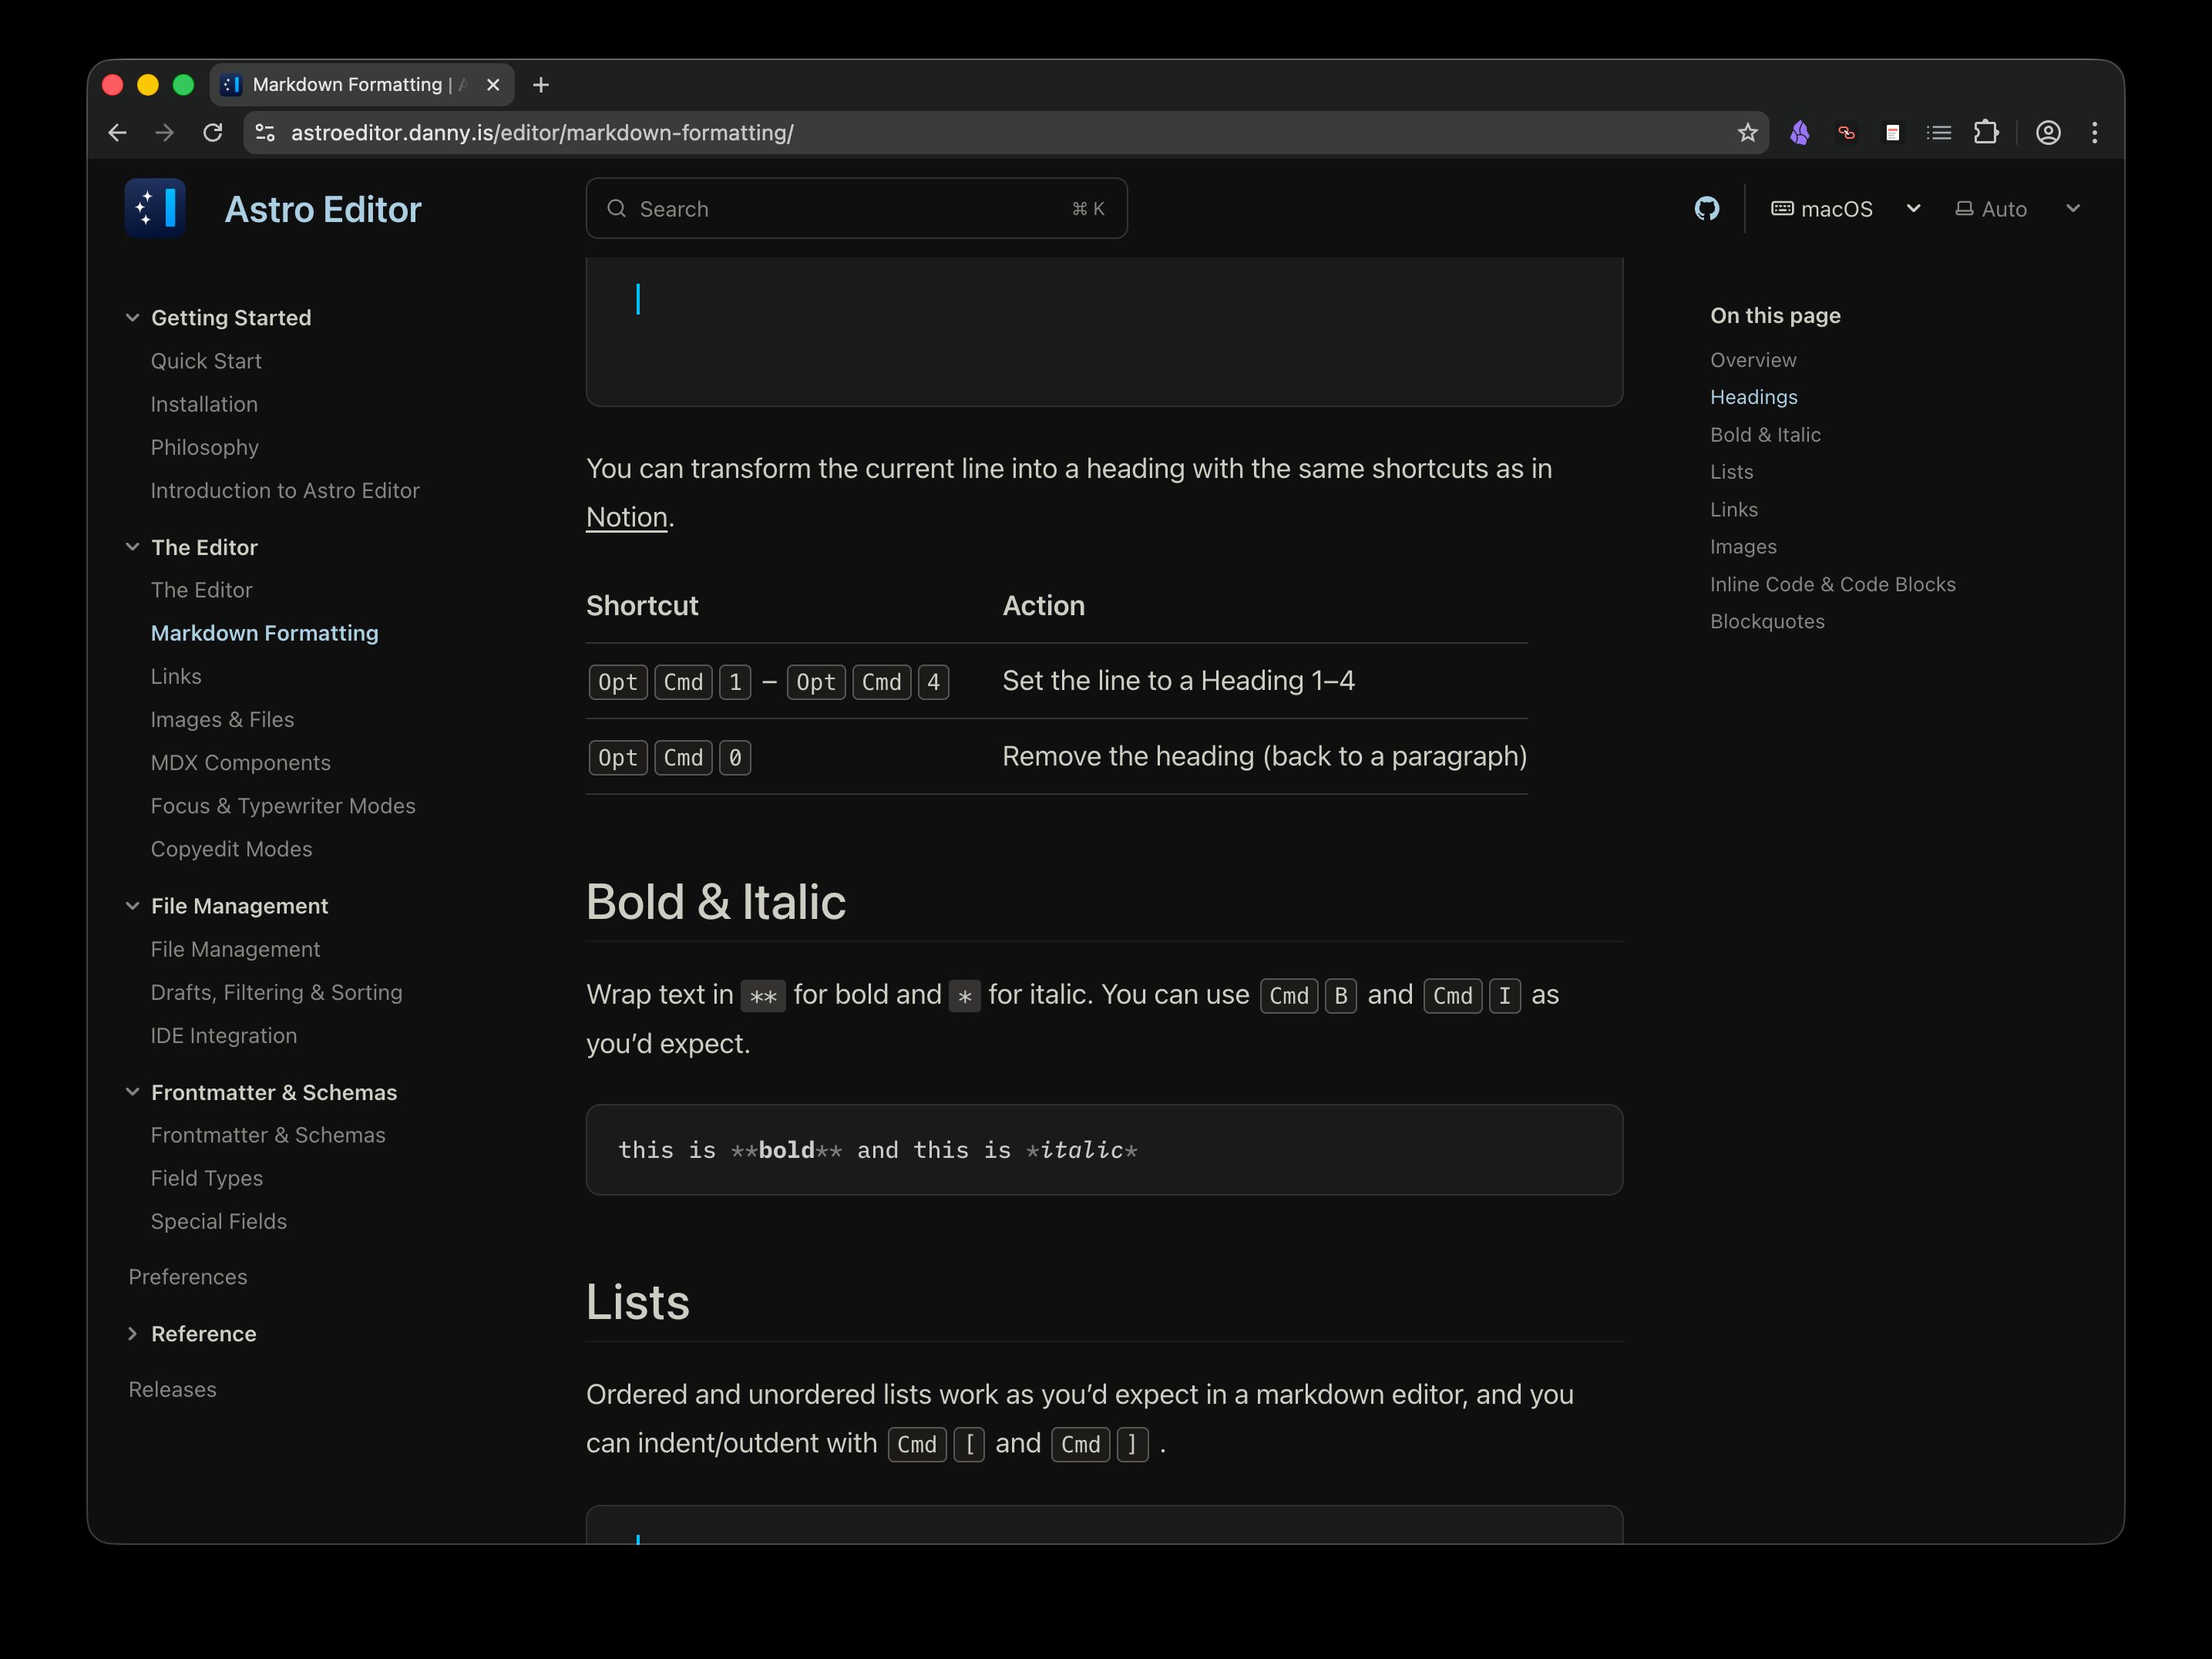
Task: Open Frontmatter & Schemas page link
Action: [268, 1135]
